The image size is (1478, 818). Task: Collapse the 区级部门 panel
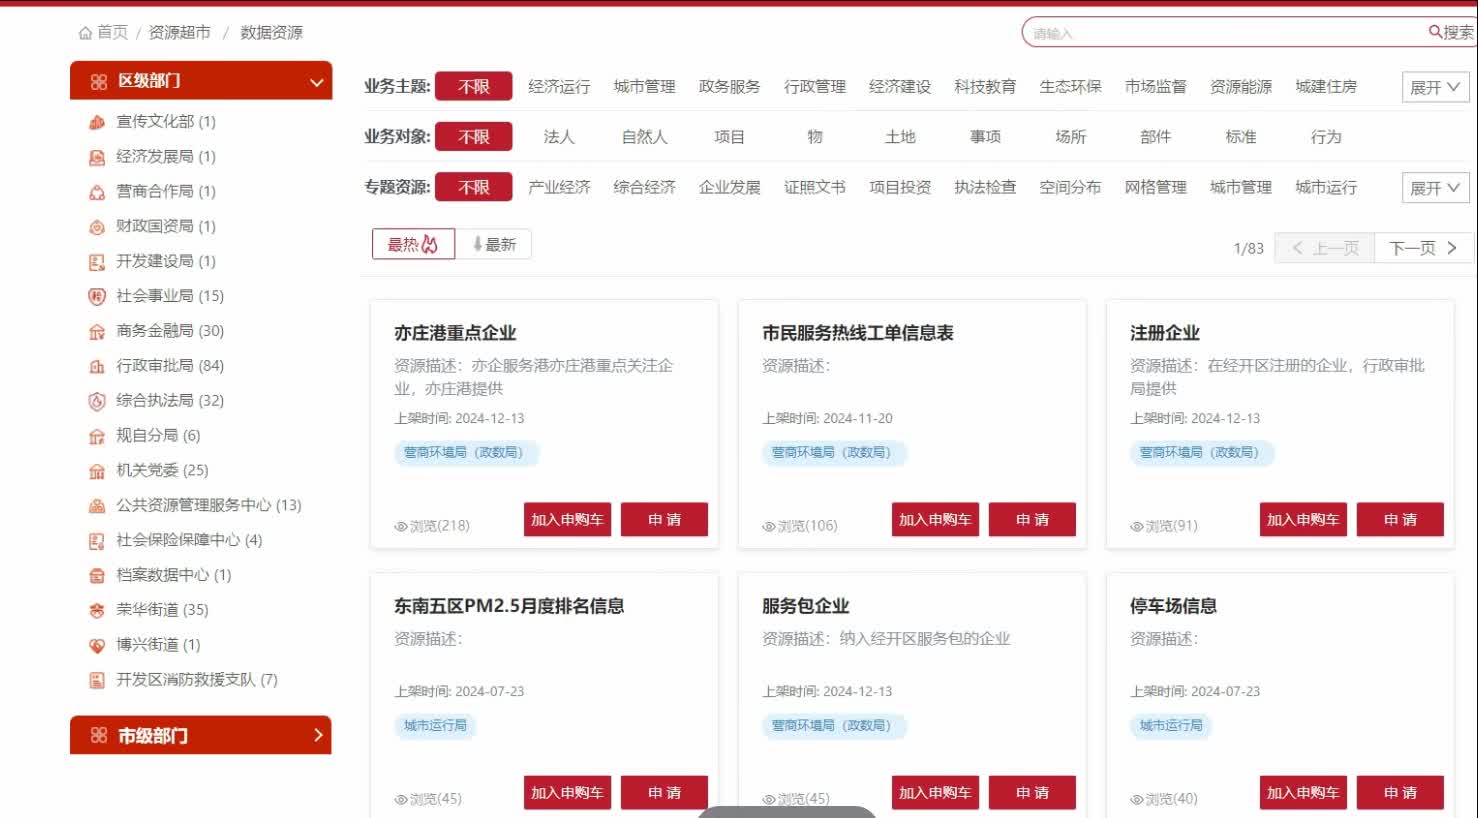pos(316,82)
